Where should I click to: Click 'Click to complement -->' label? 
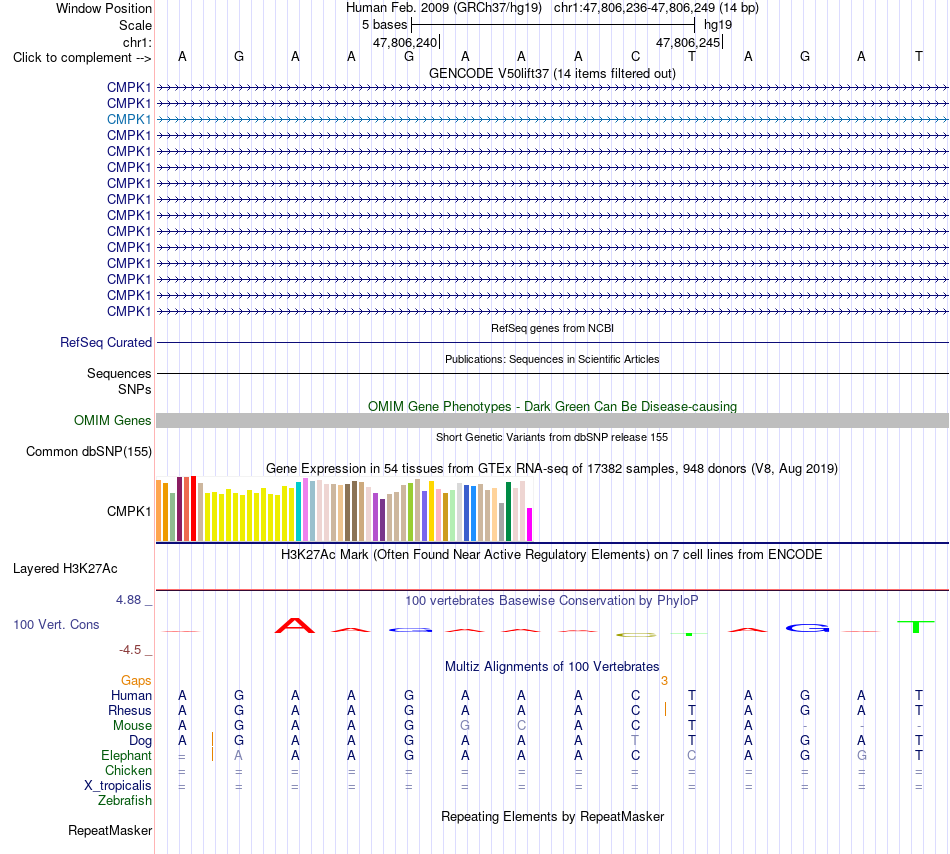pyautogui.click(x=82, y=58)
